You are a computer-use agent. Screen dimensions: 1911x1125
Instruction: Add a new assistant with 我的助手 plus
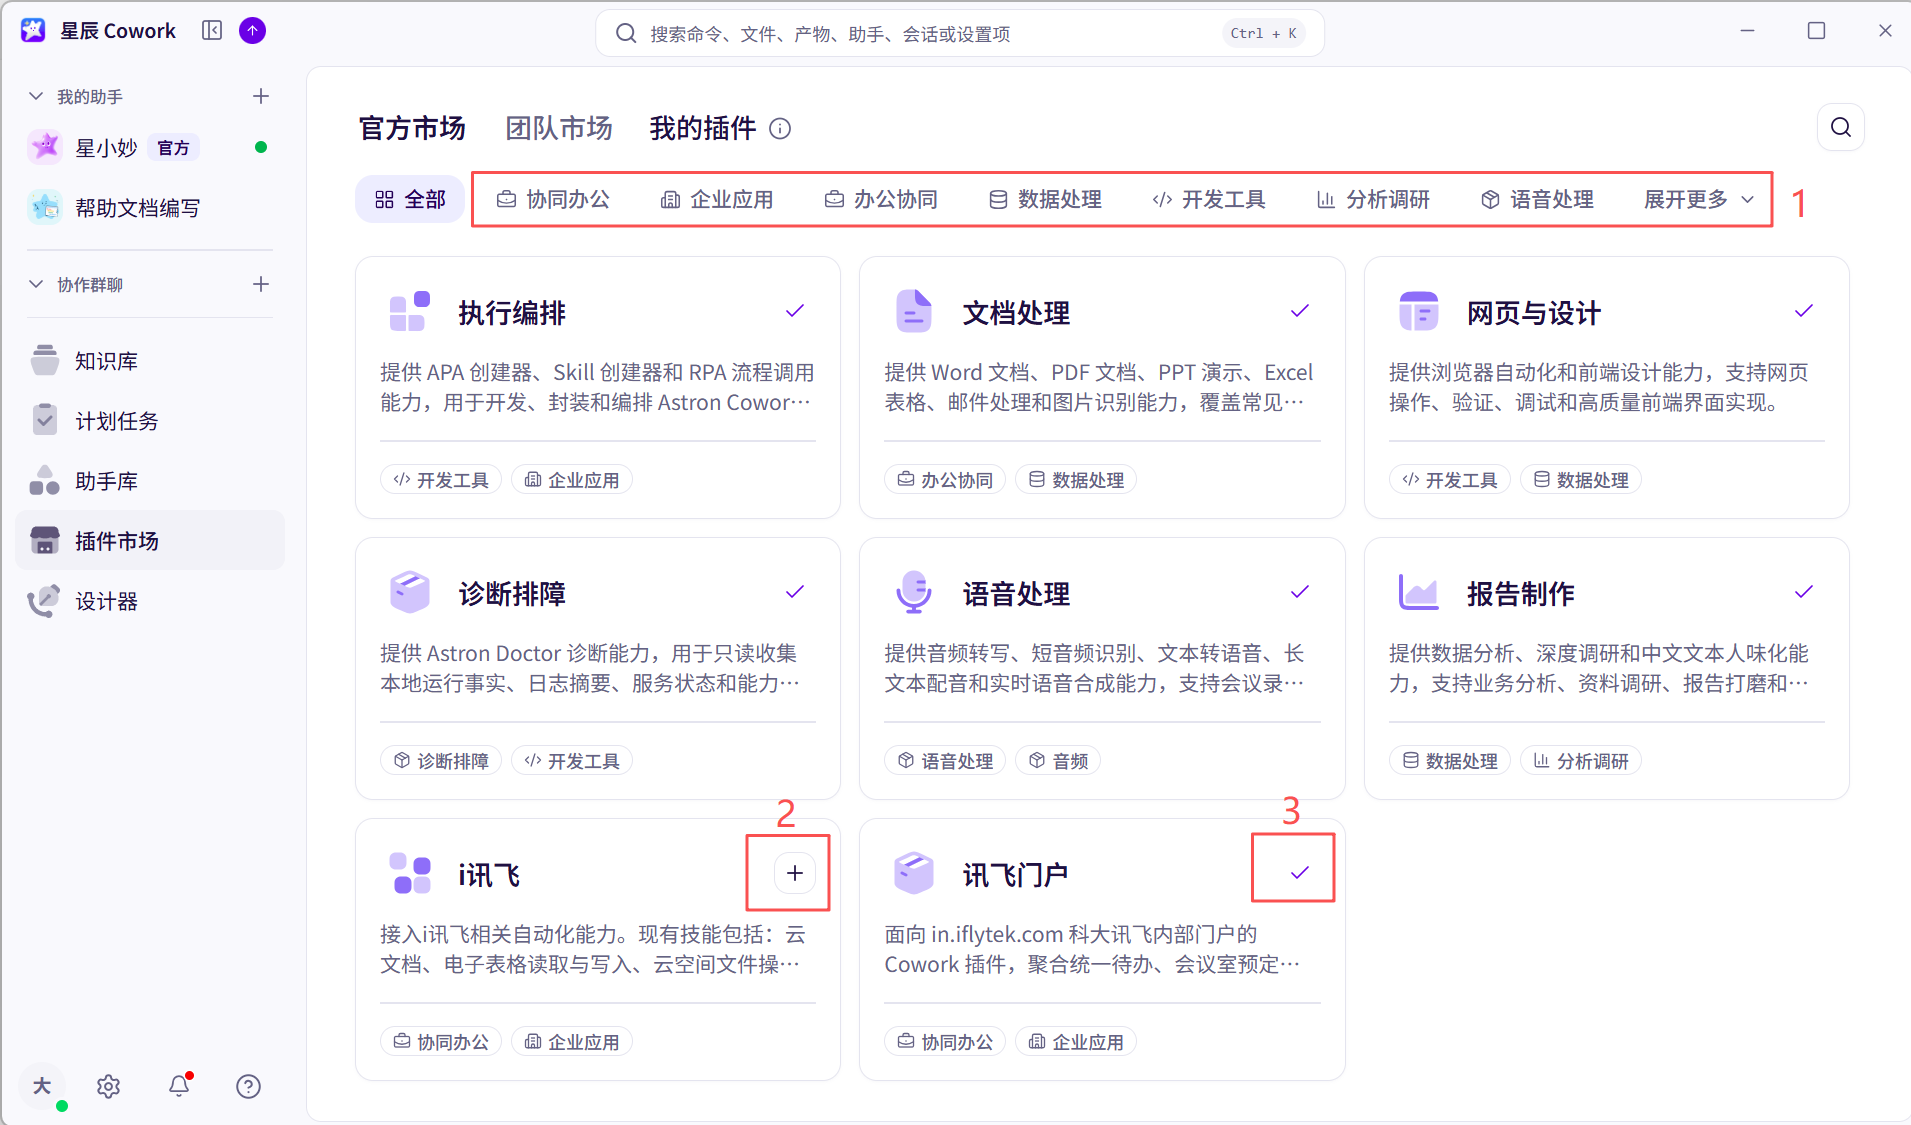(x=261, y=96)
